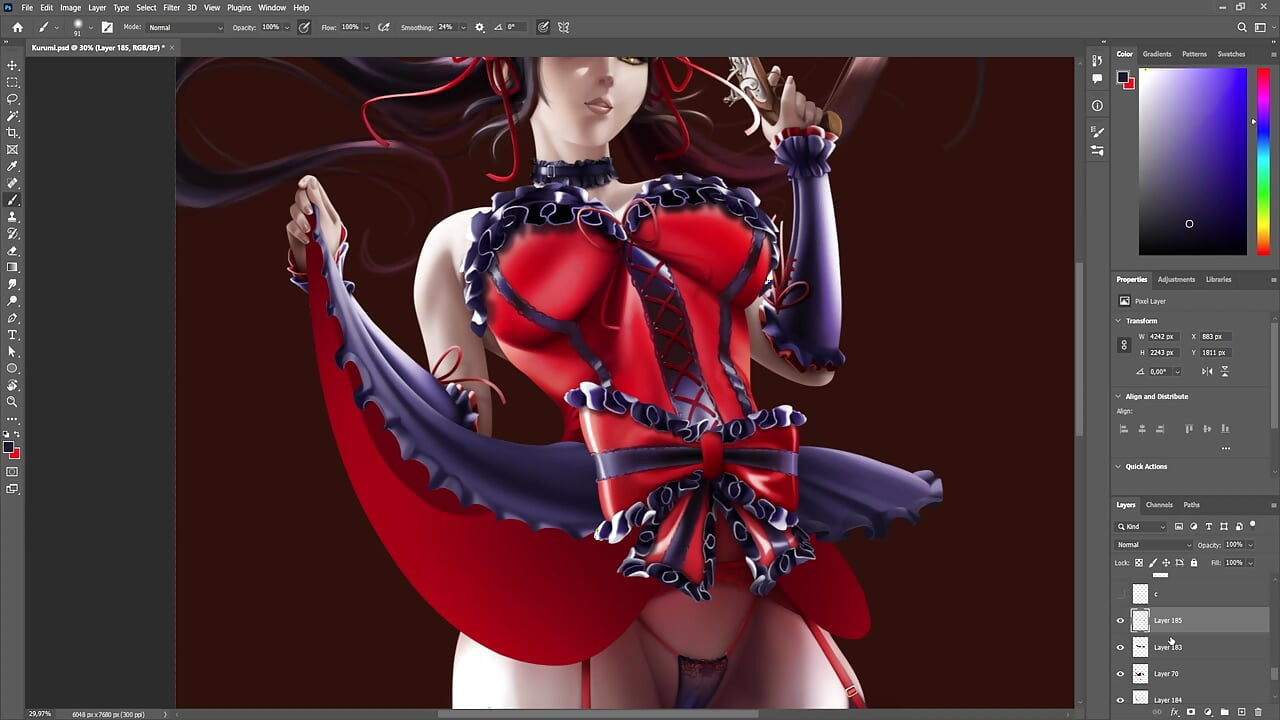The height and width of the screenshot is (720, 1280).
Task: Create new layer icon
Action: point(1241,712)
